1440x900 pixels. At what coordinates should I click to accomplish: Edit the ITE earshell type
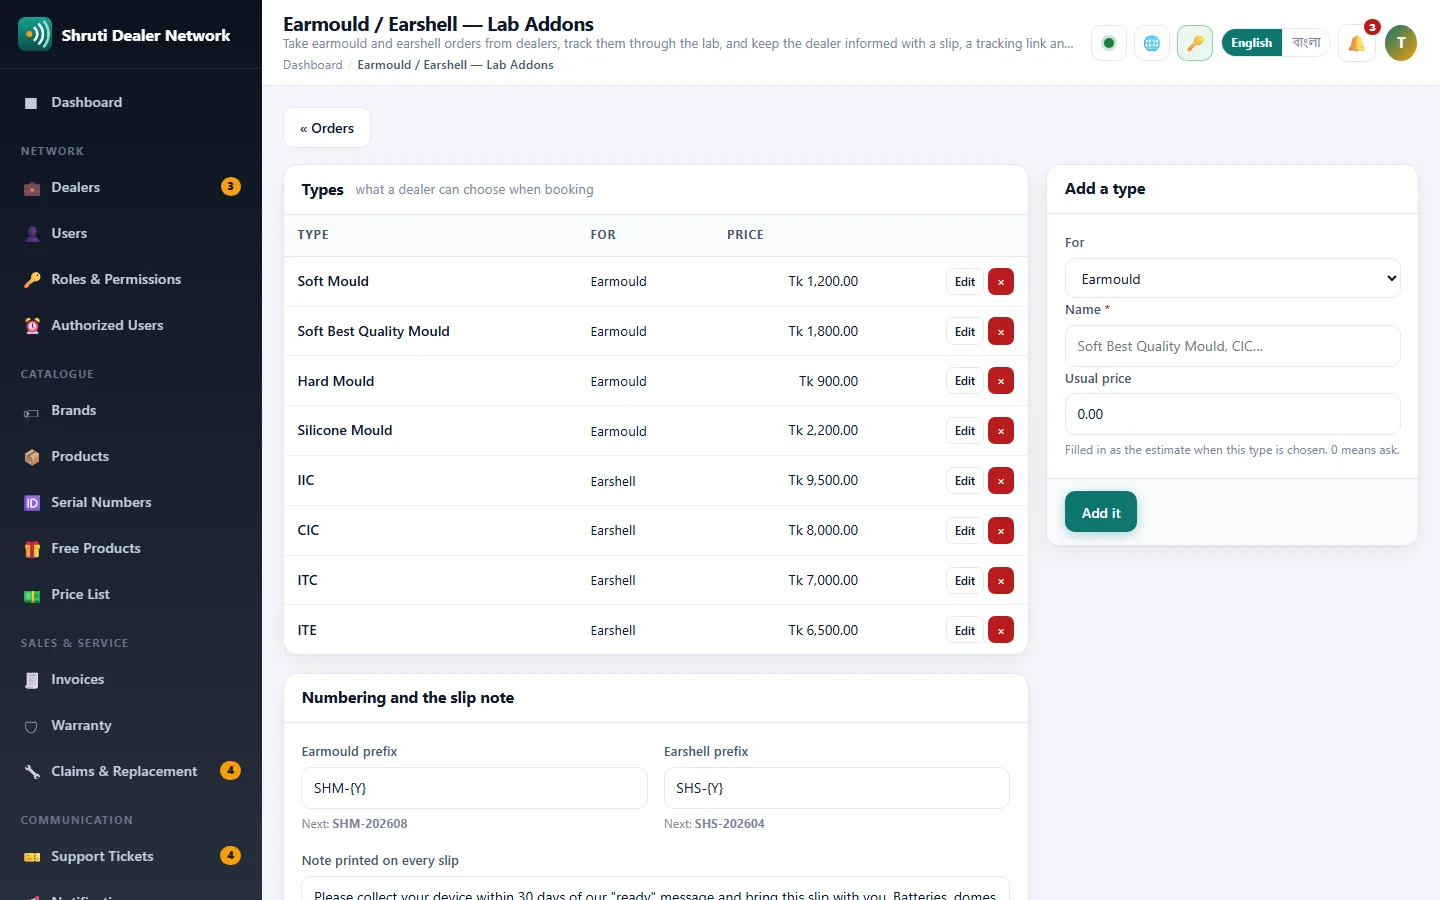(x=965, y=630)
